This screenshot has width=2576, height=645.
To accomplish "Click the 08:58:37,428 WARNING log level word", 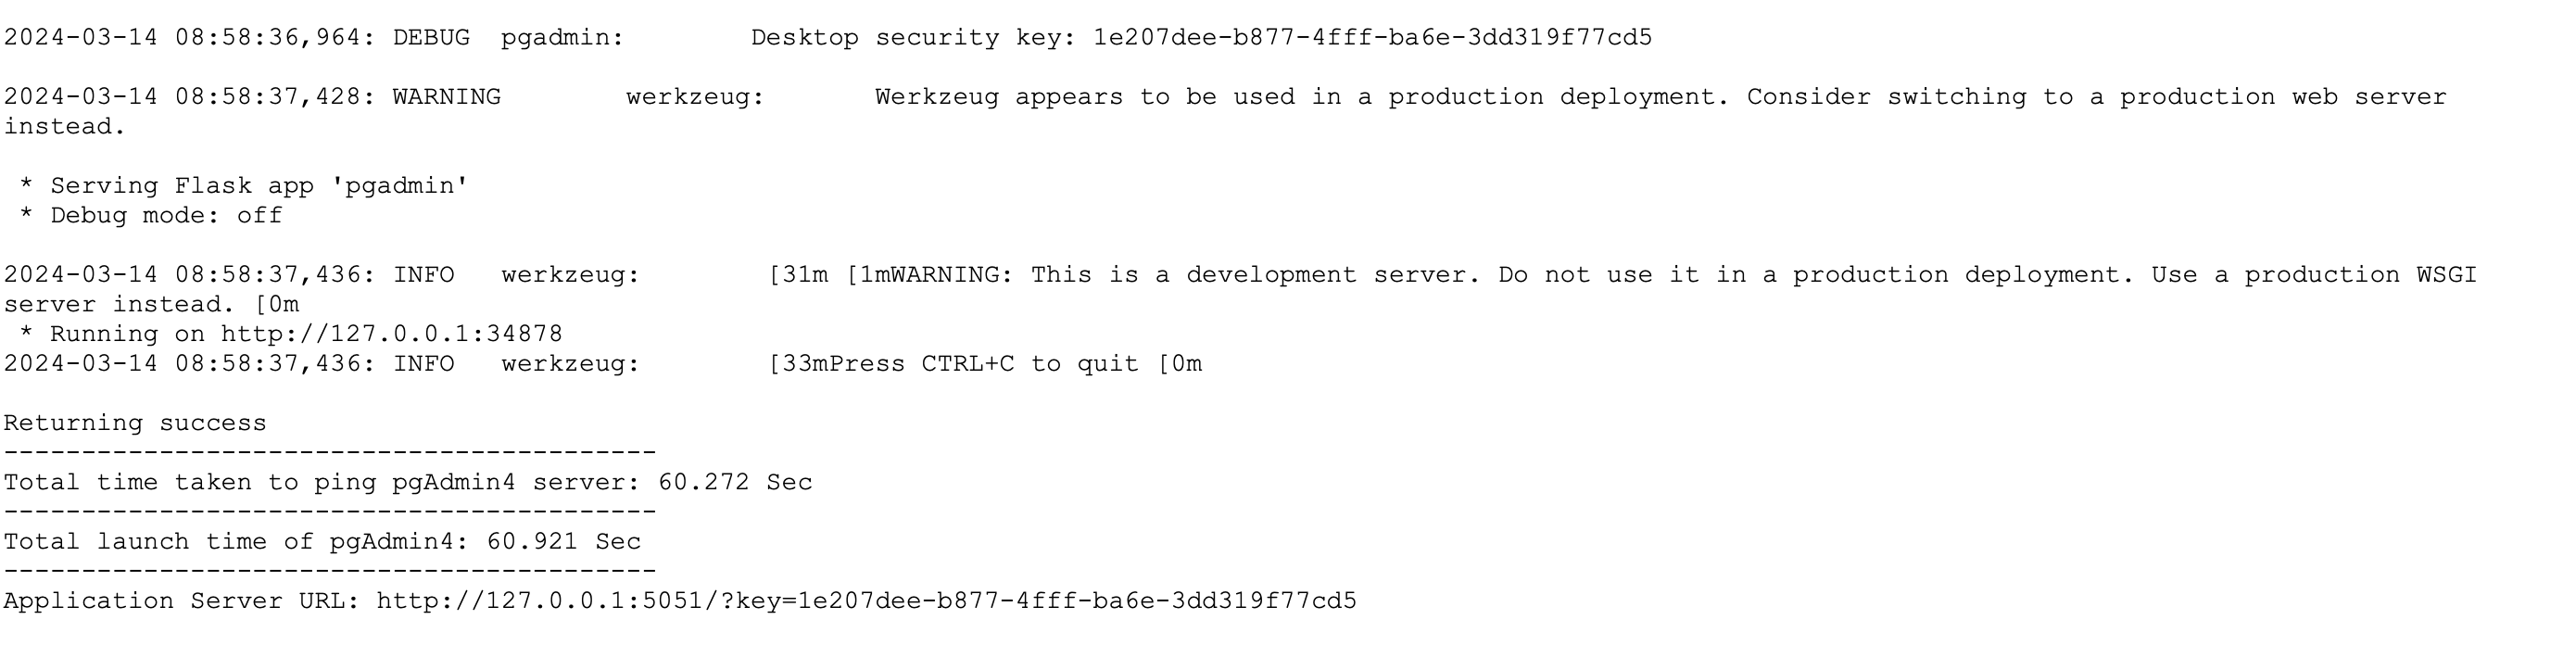I will coord(446,97).
